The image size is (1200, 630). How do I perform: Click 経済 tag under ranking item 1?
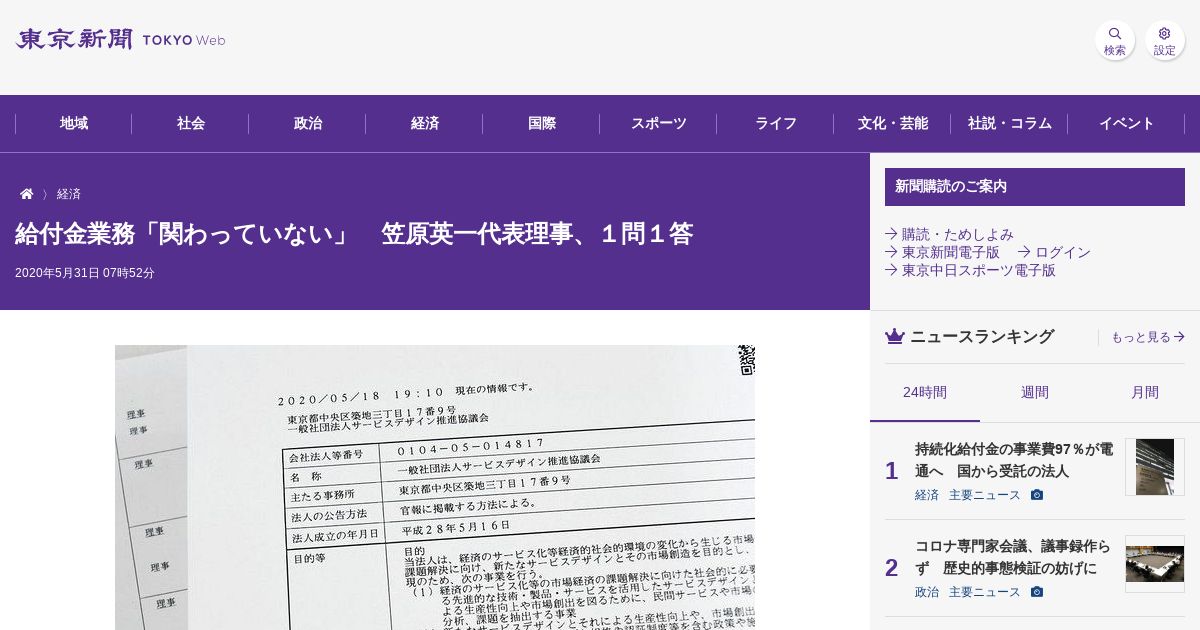[927, 495]
